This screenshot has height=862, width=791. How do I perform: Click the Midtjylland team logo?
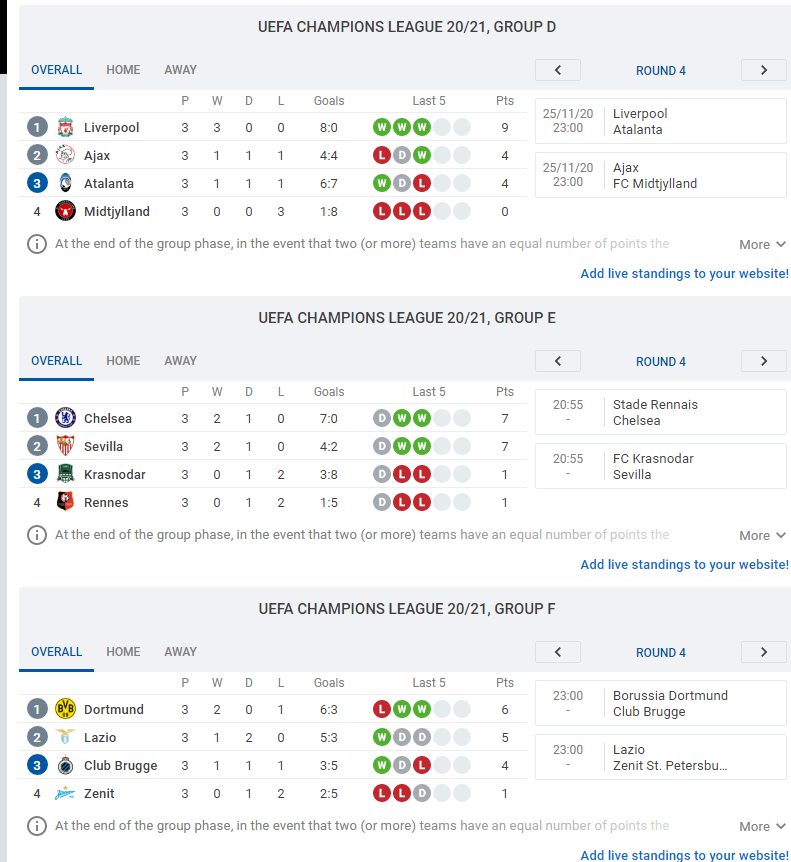tap(65, 211)
